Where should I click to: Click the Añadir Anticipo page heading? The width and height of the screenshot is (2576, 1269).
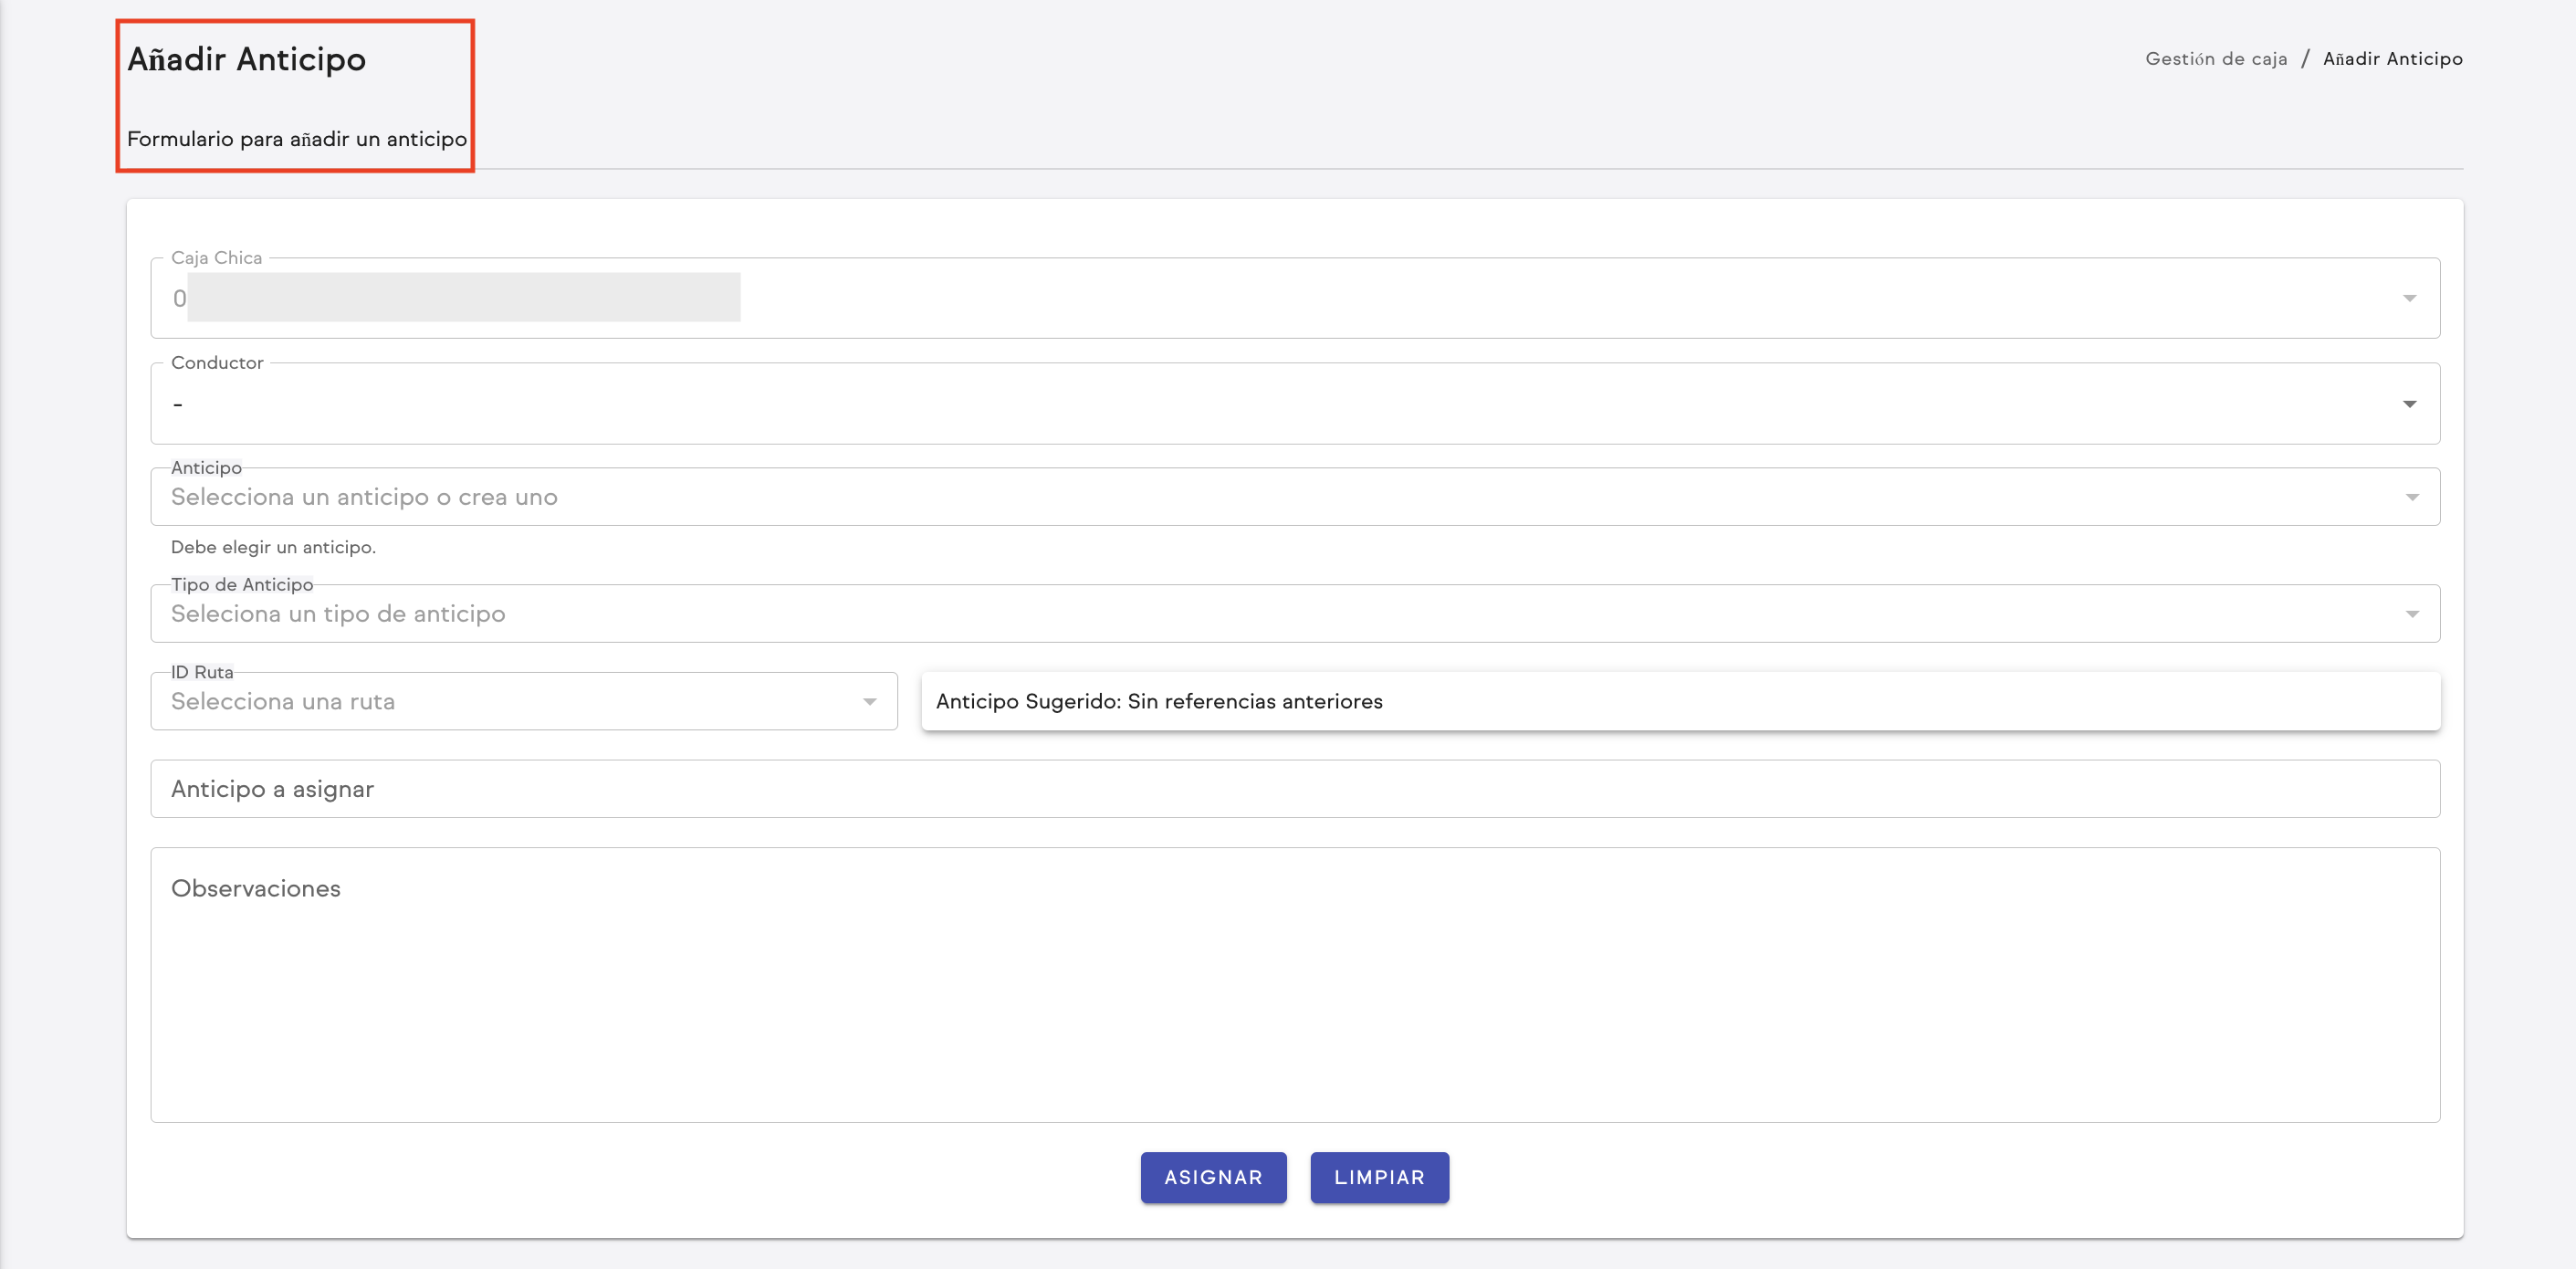pos(246,60)
